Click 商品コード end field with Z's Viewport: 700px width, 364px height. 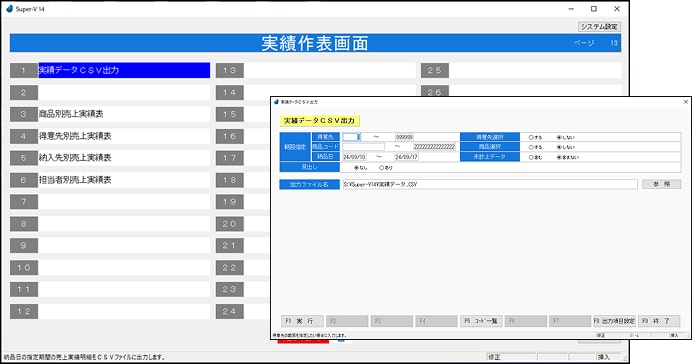point(434,146)
